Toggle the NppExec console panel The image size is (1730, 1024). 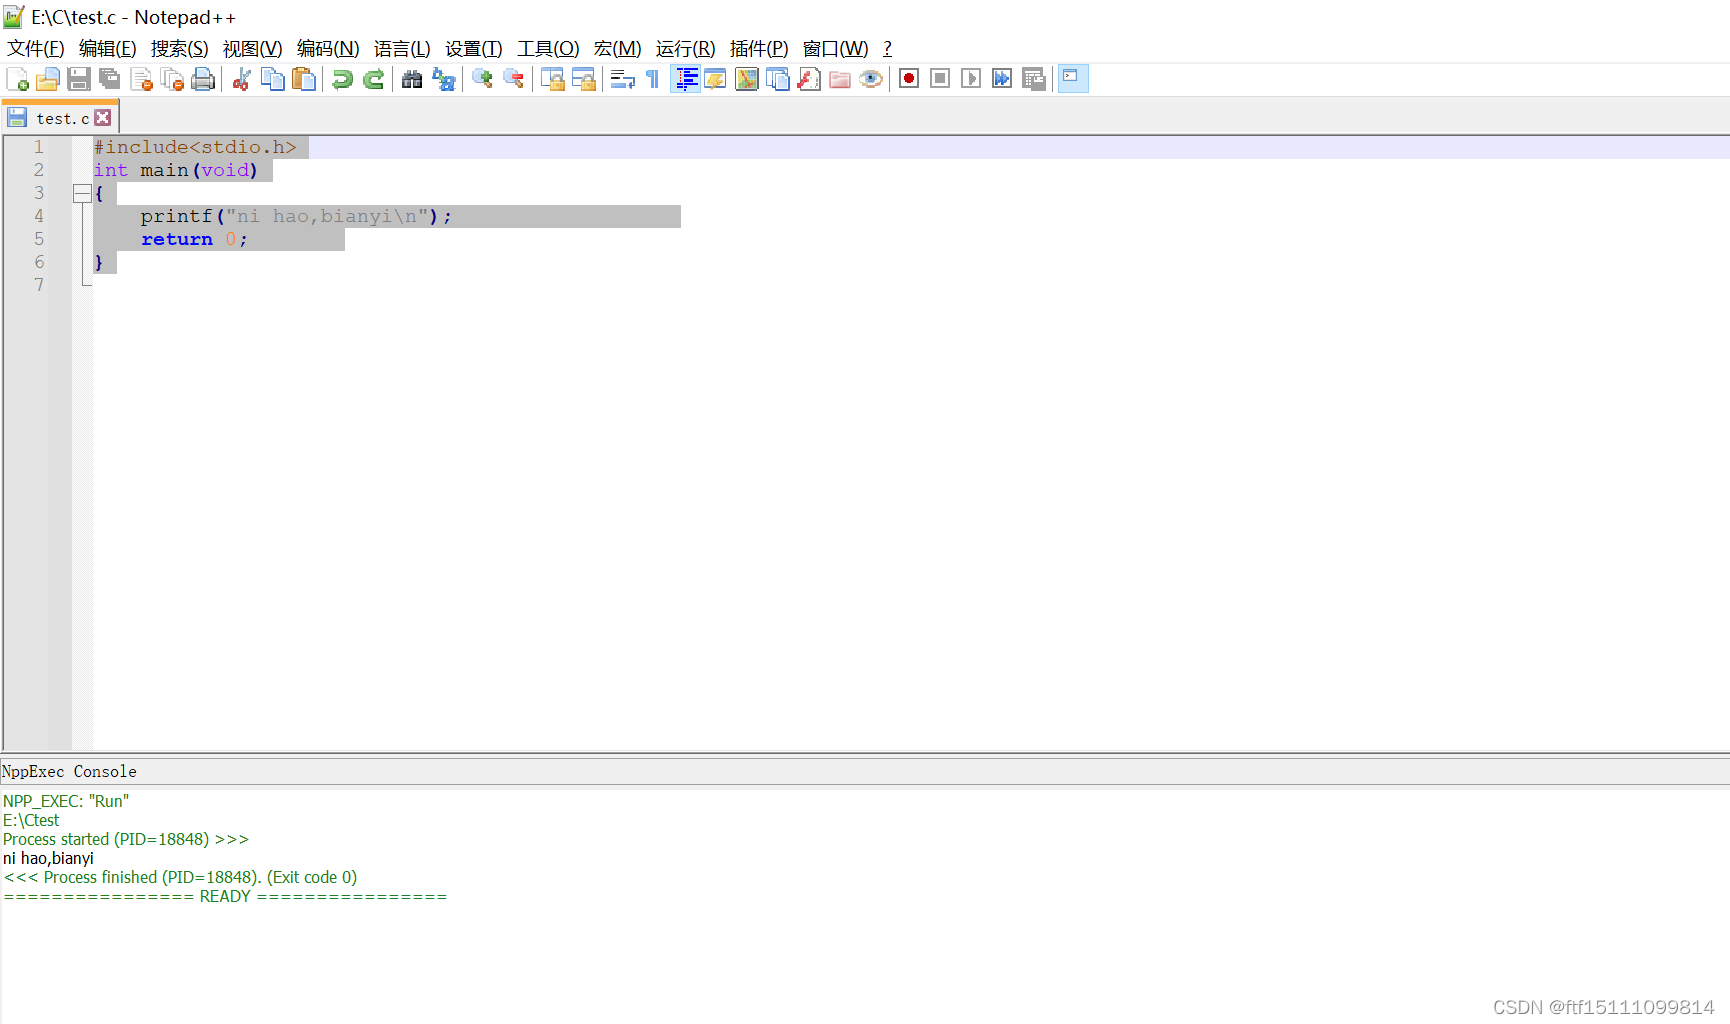(x=1072, y=79)
